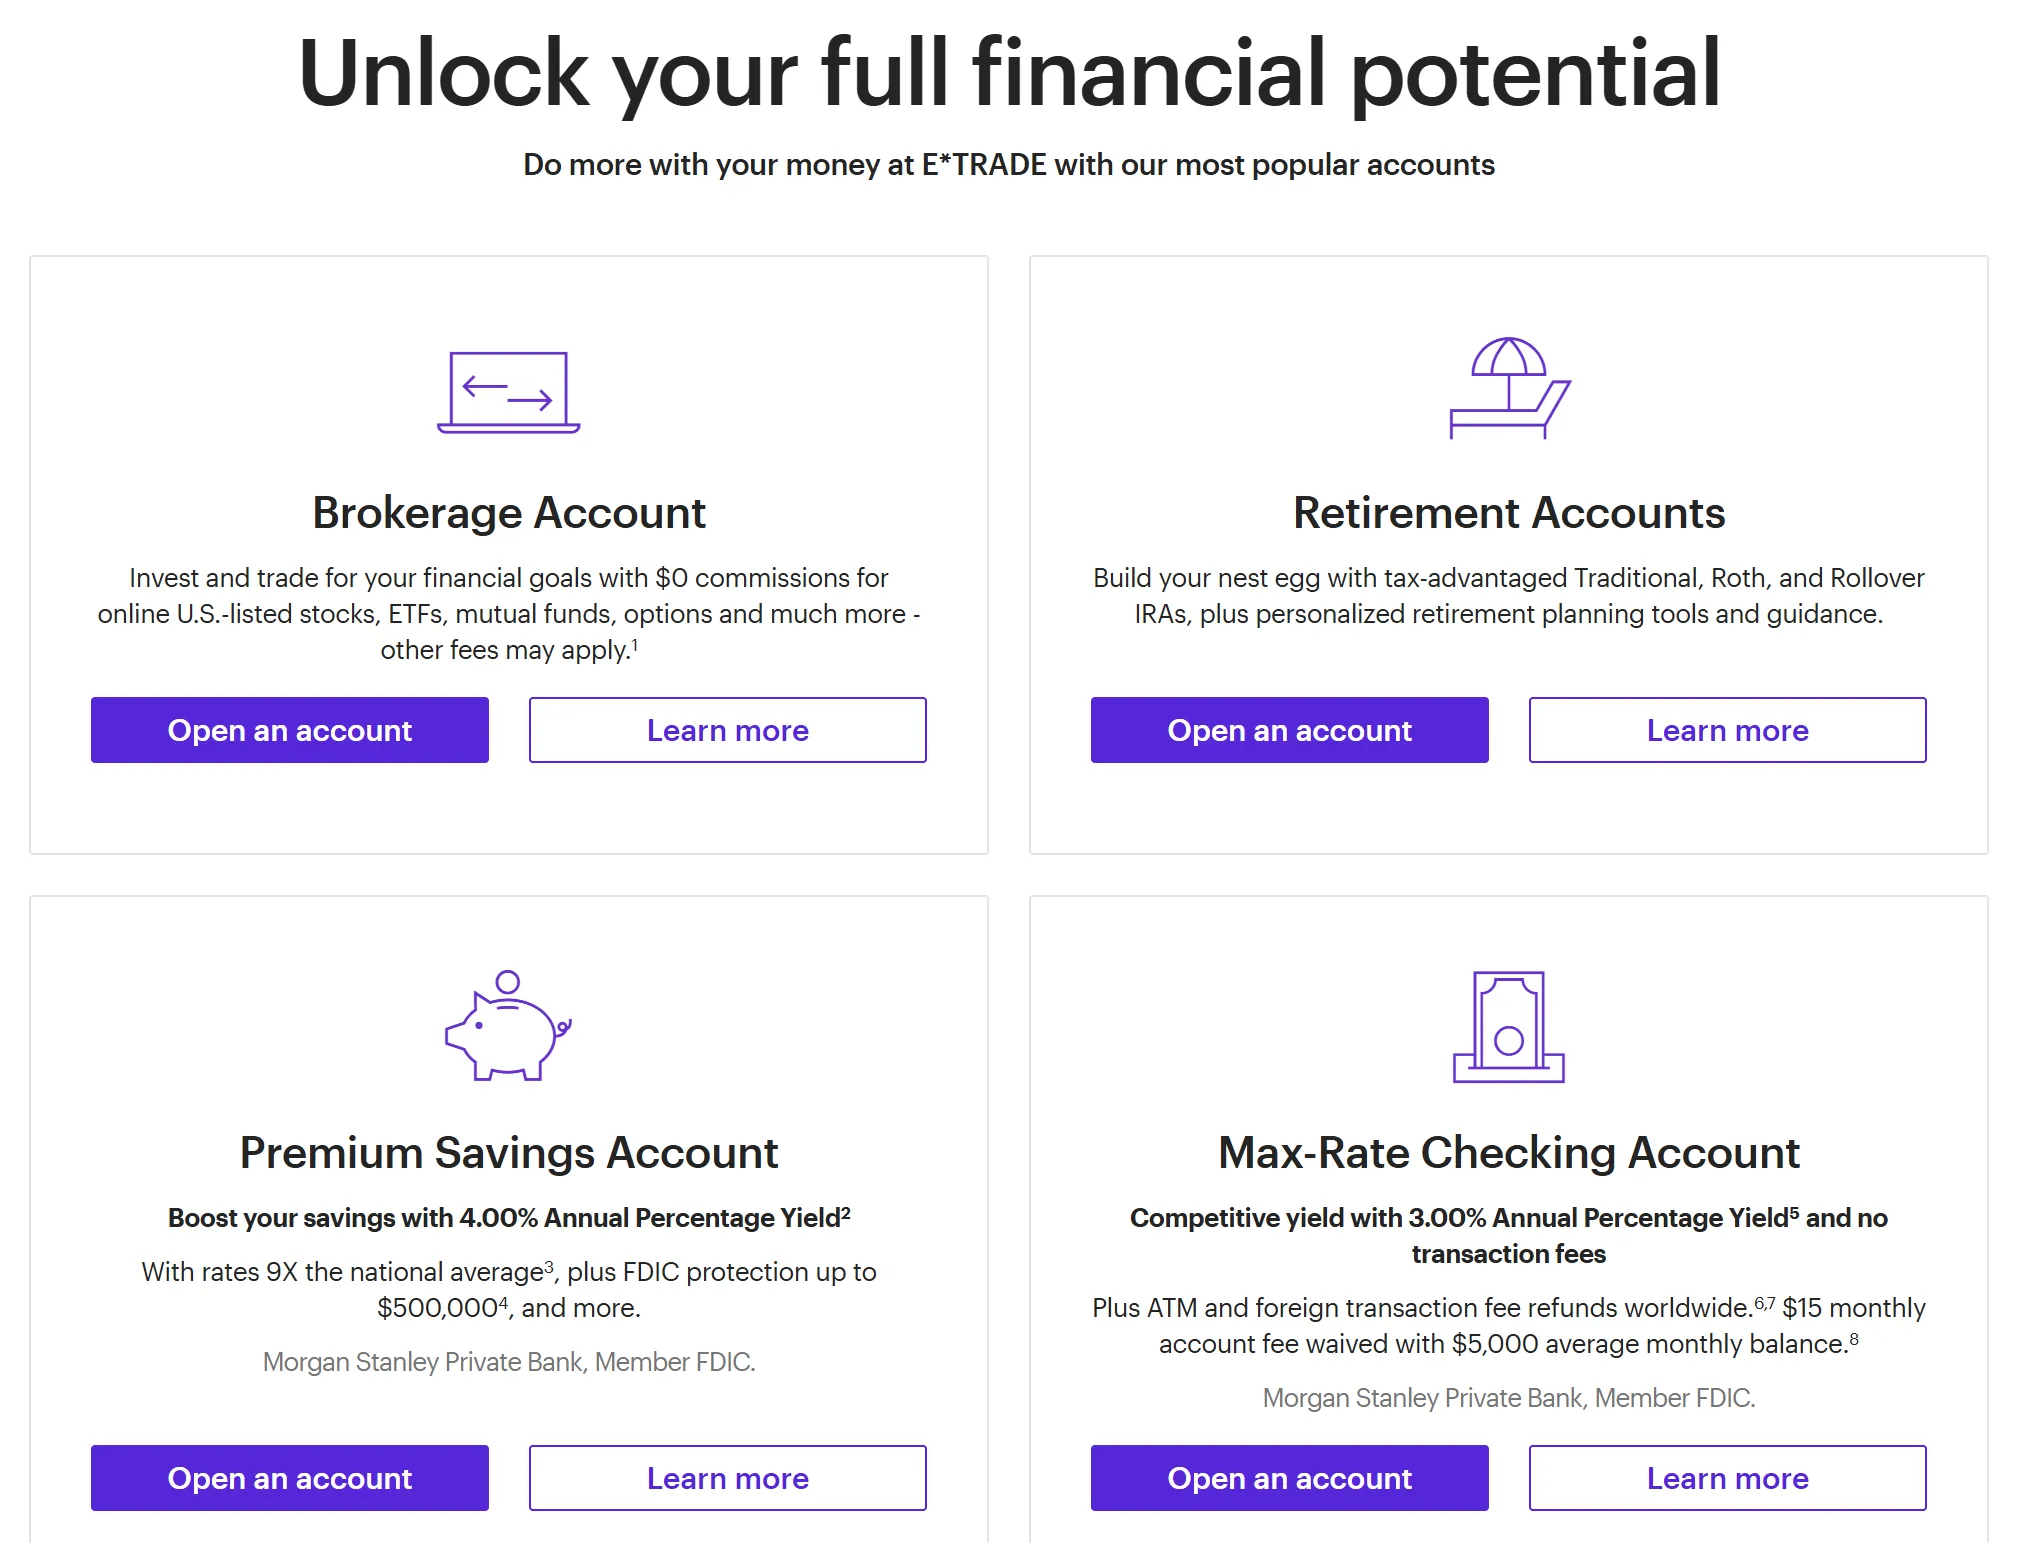This screenshot has width=2025, height=1543.
Task: Click the Retirement Accounts heading
Action: tap(1509, 513)
